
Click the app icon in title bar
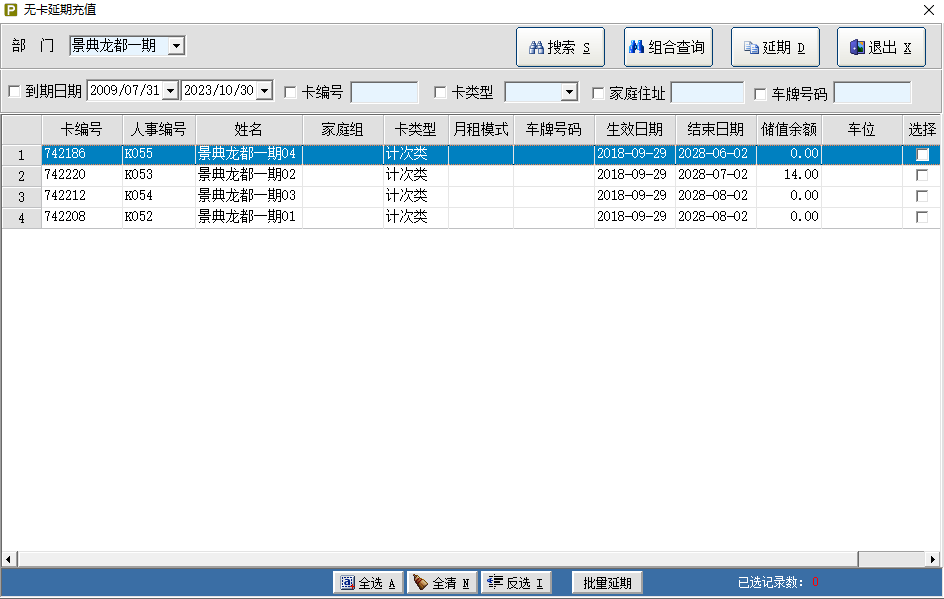click(11, 9)
